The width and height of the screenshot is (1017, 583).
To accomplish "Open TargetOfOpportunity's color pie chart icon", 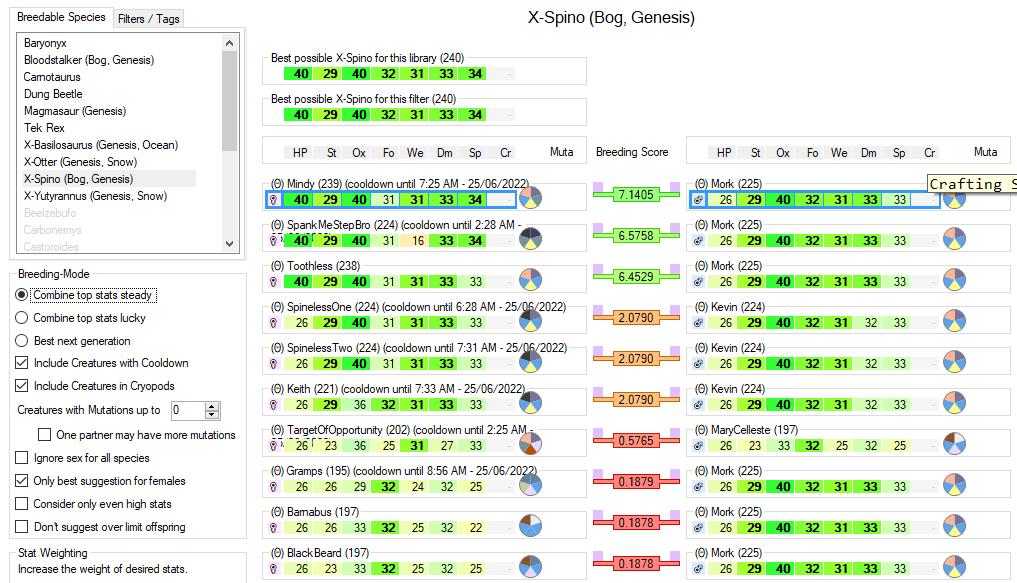I will coord(531,444).
